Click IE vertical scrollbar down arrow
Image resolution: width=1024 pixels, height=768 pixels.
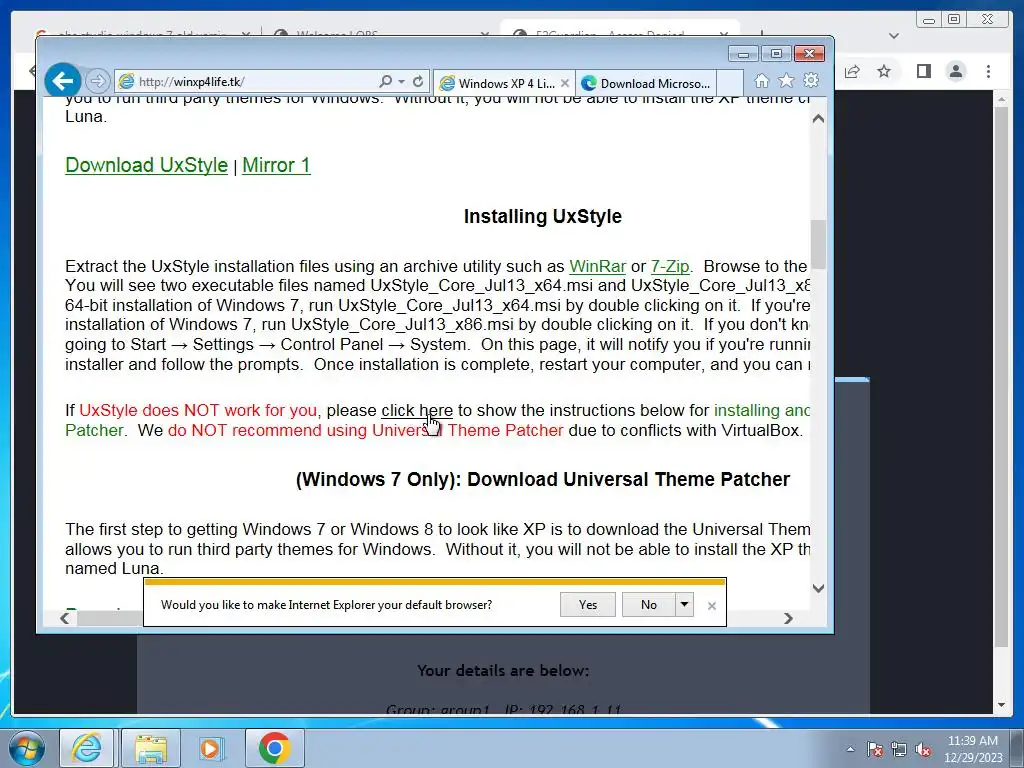818,588
